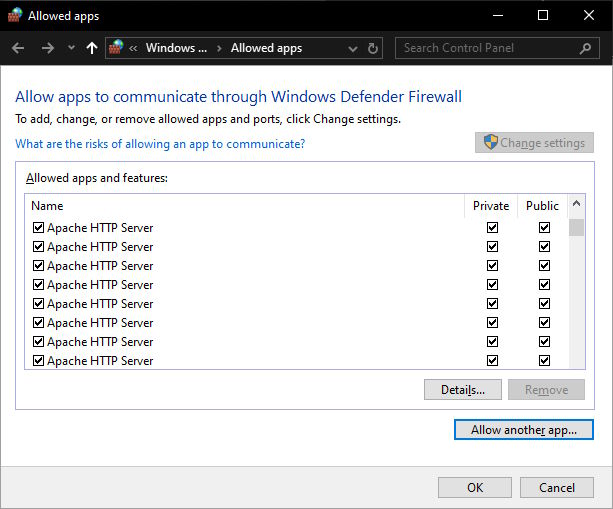Open the recent locations dropdown arrow
Viewport: 613px width, 509px height.
pos(71,48)
